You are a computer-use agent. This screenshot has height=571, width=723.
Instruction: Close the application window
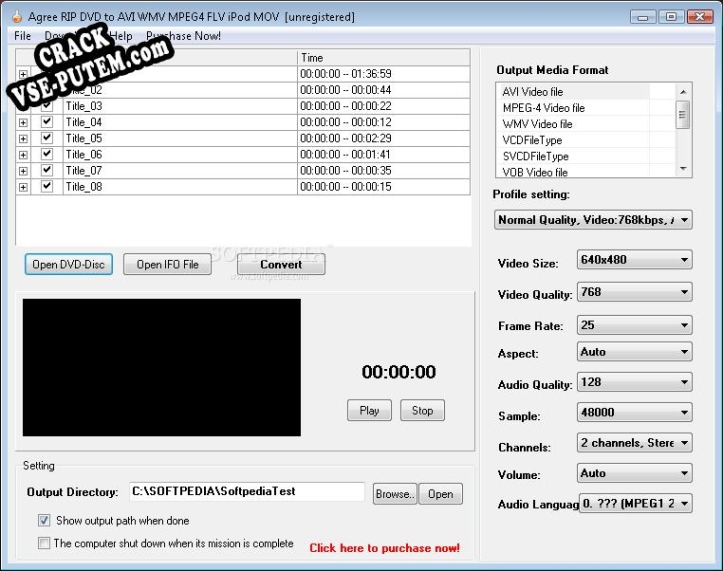click(700, 18)
